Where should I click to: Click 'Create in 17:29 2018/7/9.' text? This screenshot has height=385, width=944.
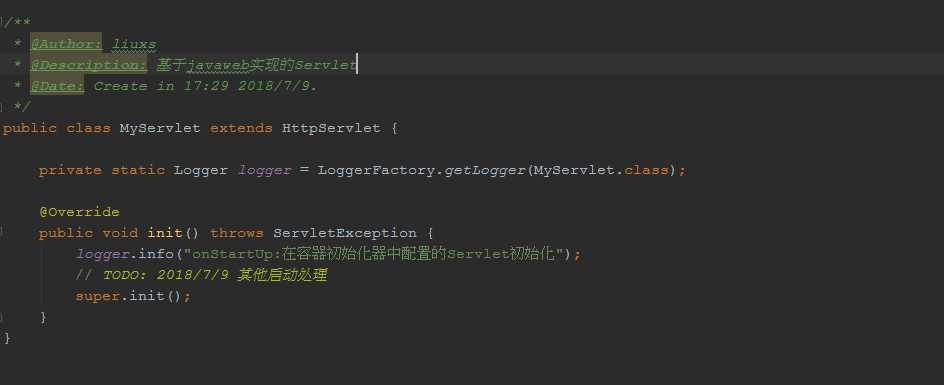pyautogui.click(x=205, y=86)
